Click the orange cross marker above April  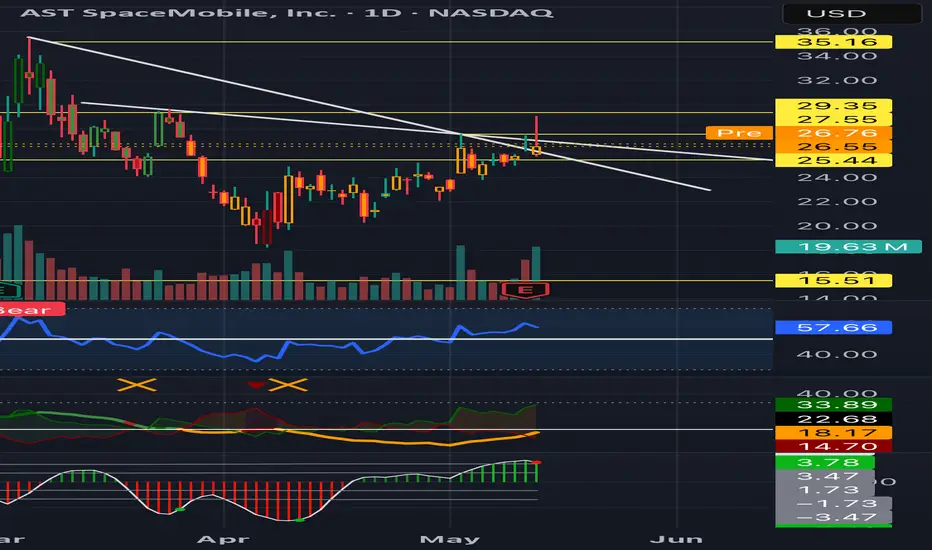click(288, 385)
